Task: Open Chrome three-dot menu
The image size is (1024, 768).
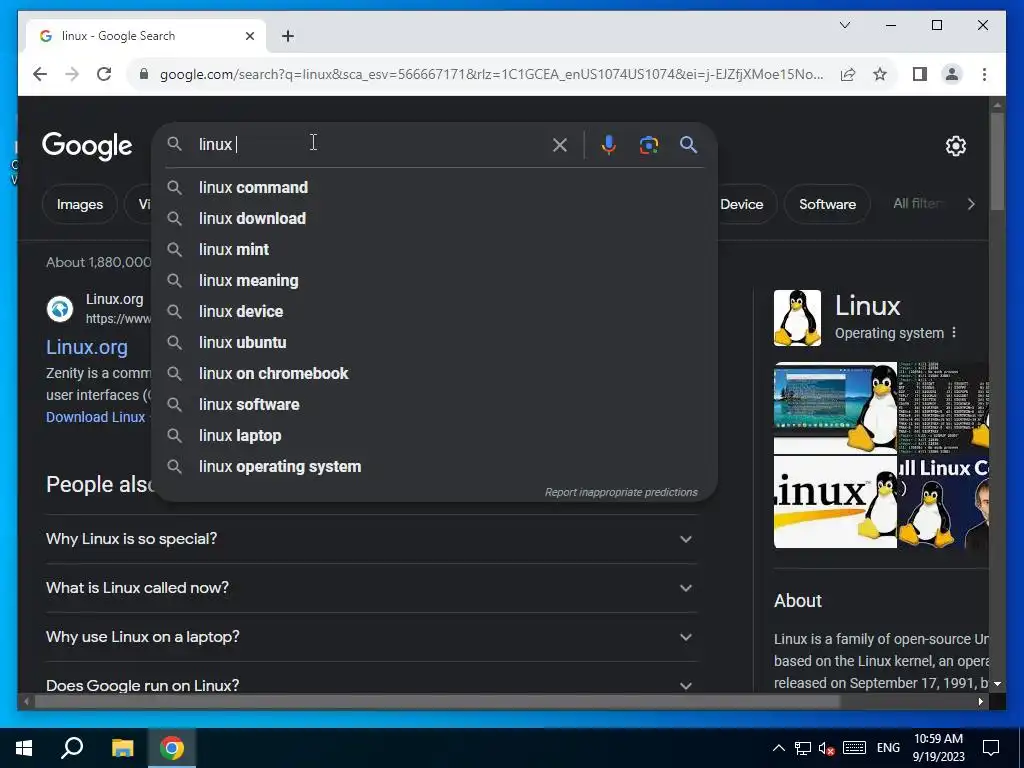Action: 984,74
